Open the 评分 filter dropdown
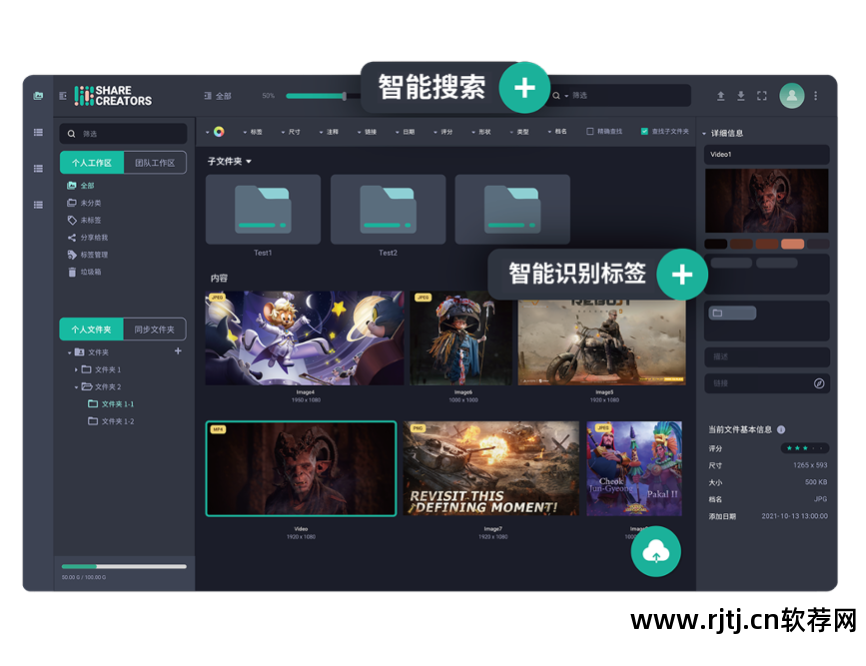The width and height of the screenshot is (866, 666). 443,132
